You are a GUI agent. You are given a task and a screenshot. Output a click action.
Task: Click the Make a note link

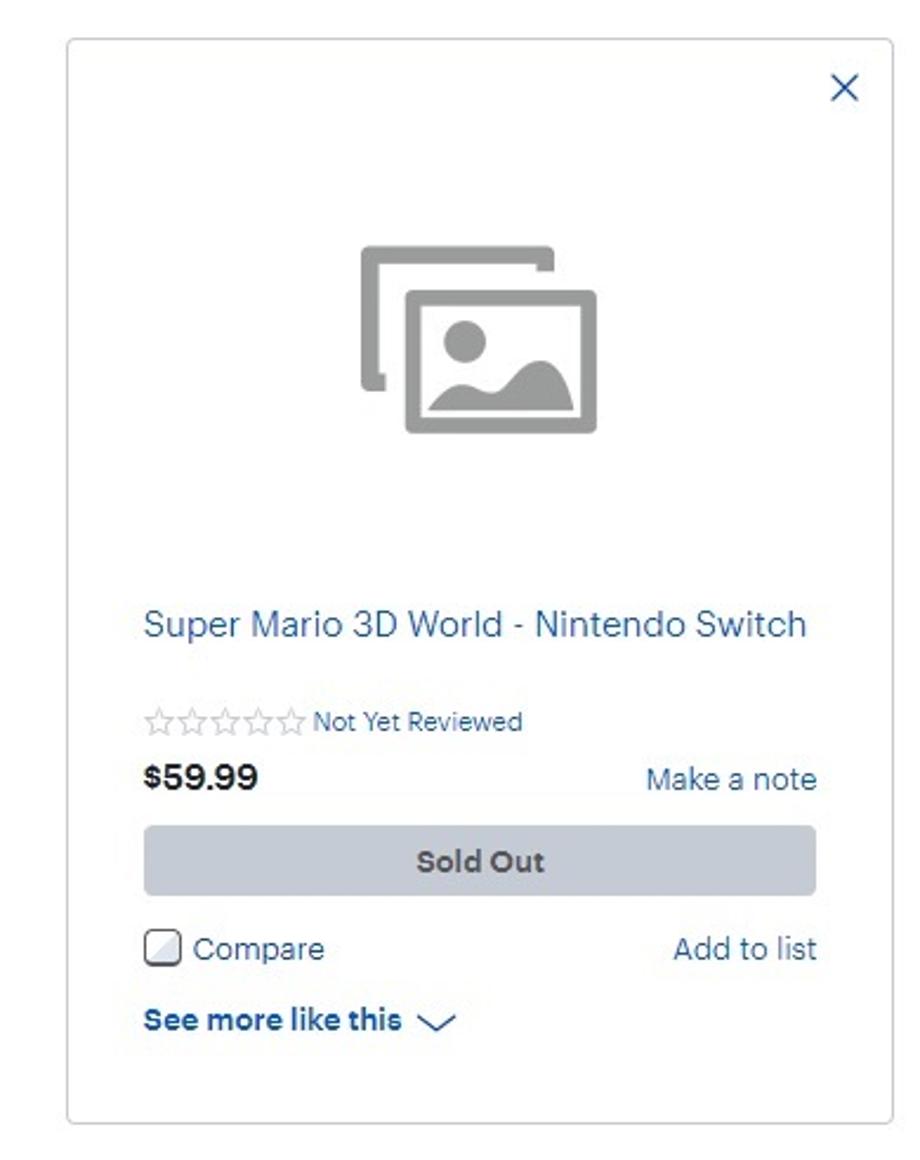731,780
